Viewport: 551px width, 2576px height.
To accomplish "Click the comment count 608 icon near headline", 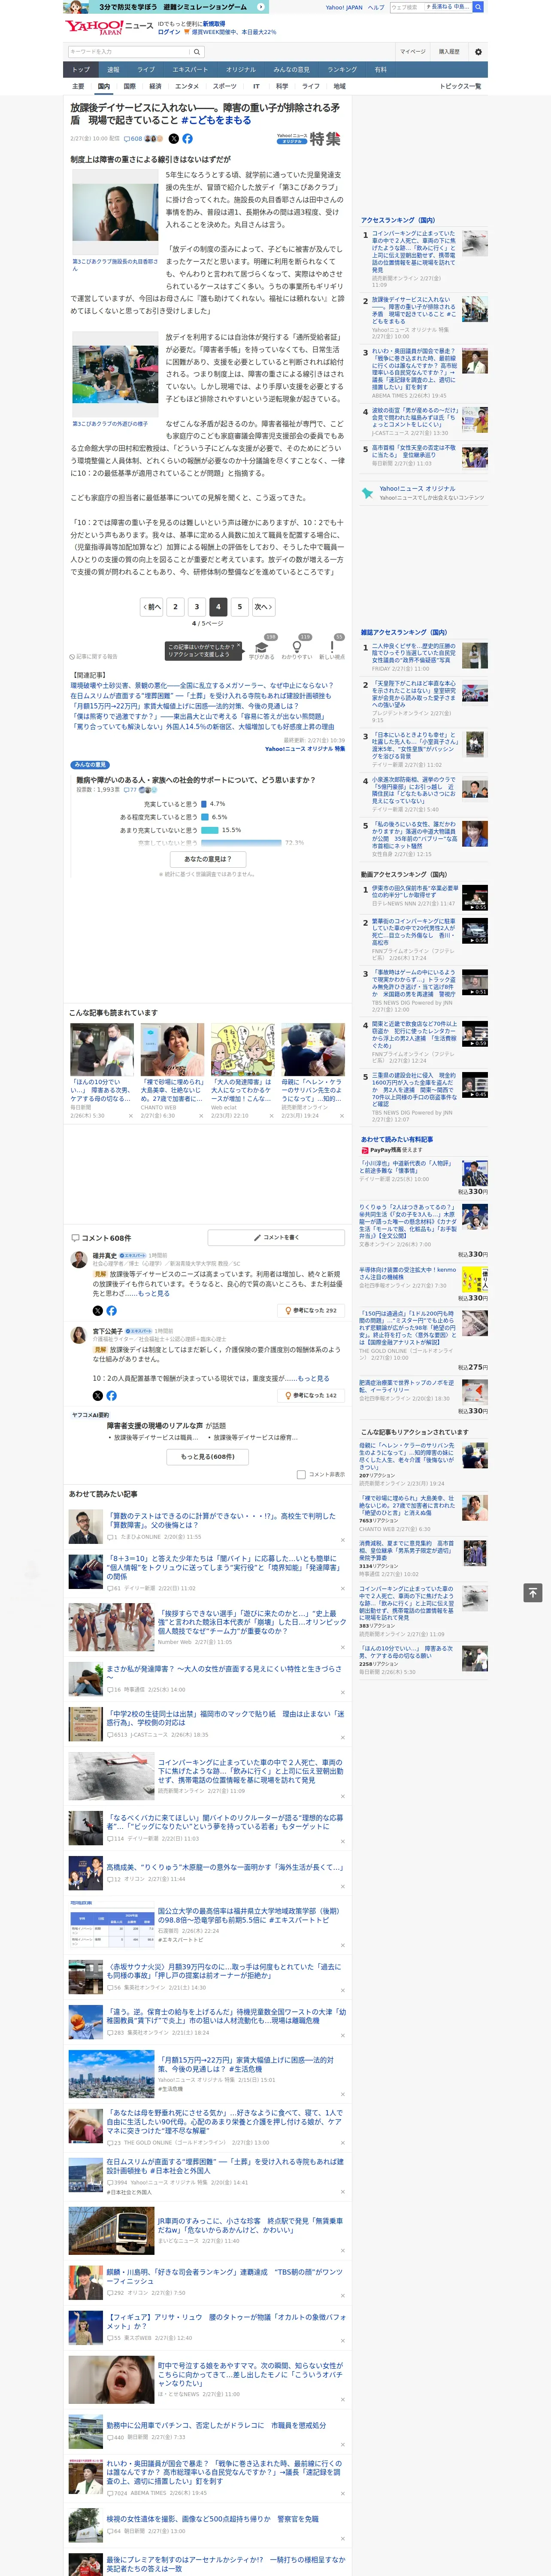I will [133, 139].
